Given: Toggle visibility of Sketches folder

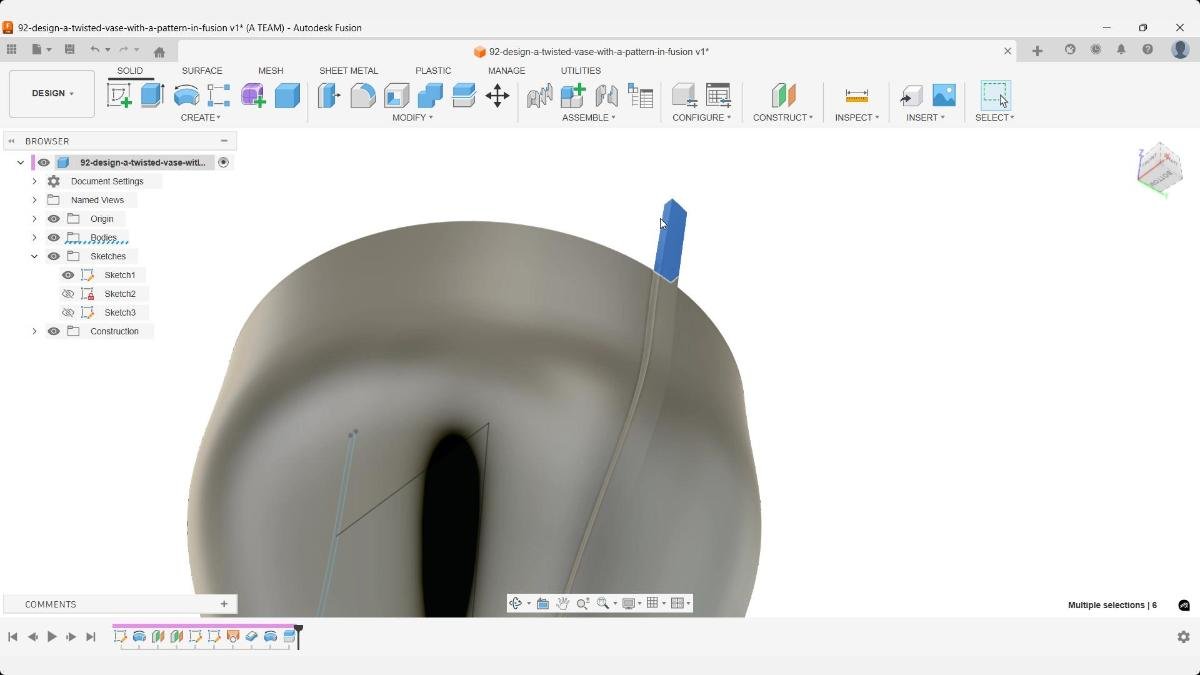Looking at the screenshot, I should coord(54,256).
